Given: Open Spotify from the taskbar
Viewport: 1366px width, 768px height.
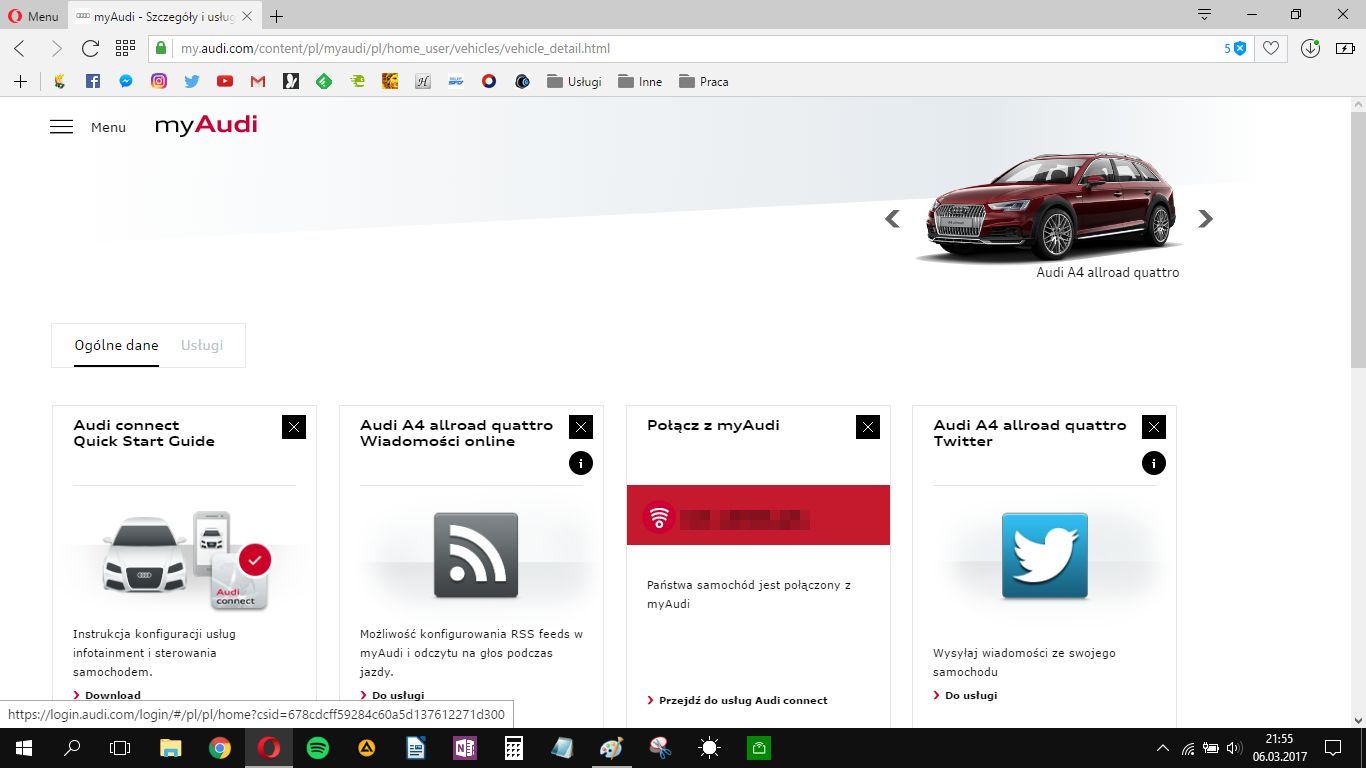Looking at the screenshot, I should pyautogui.click(x=318, y=748).
